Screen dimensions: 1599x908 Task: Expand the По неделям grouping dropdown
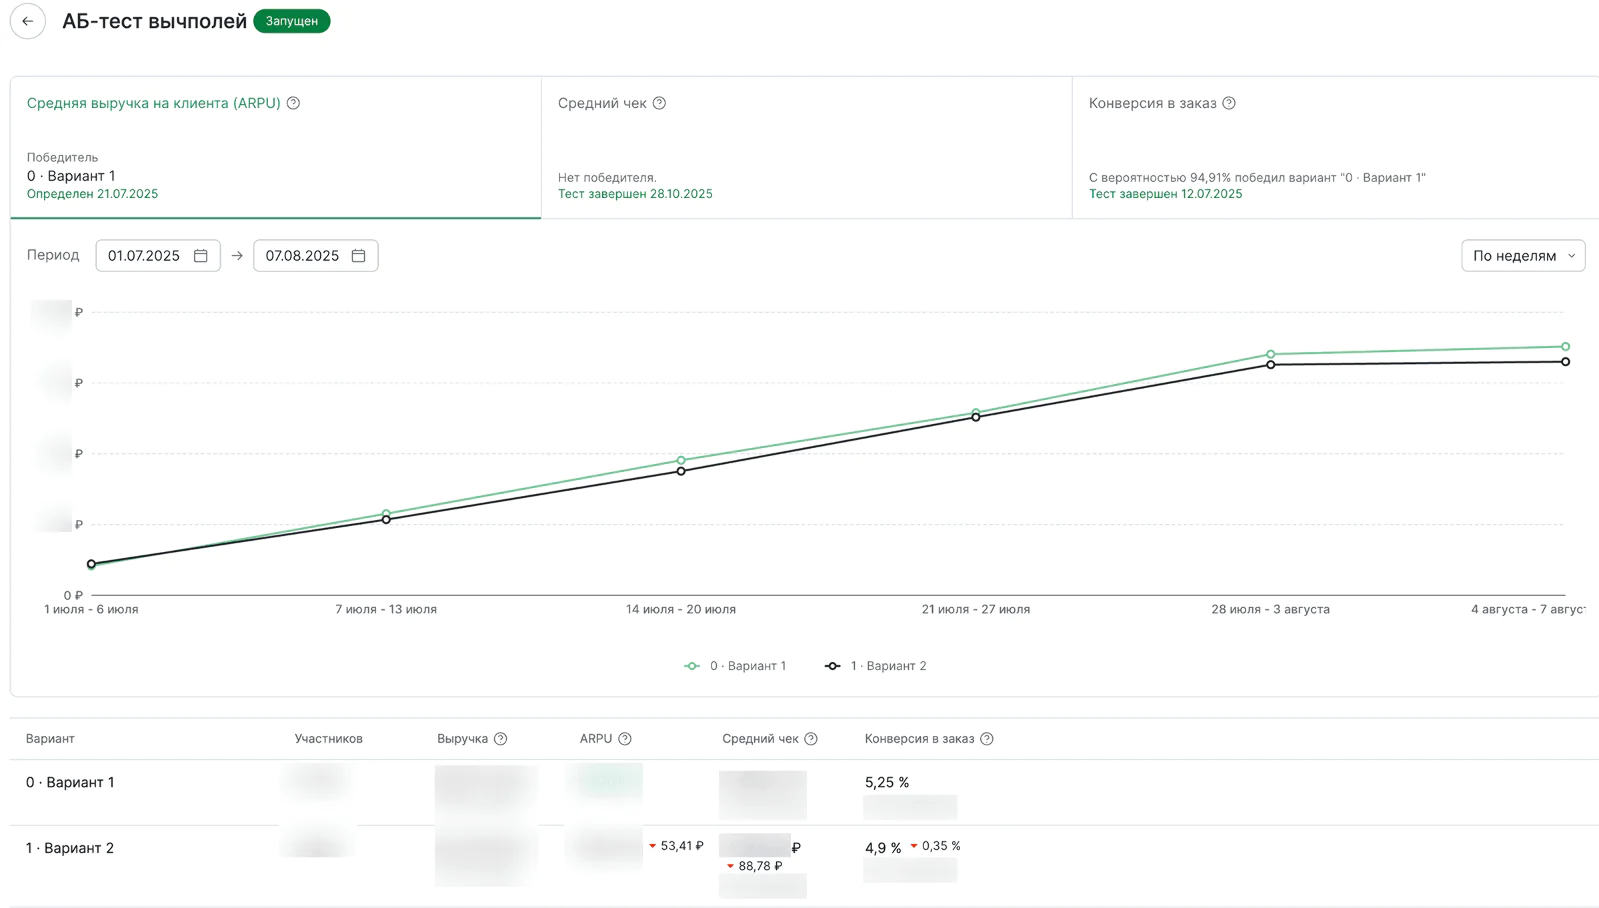[x=1522, y=256]
